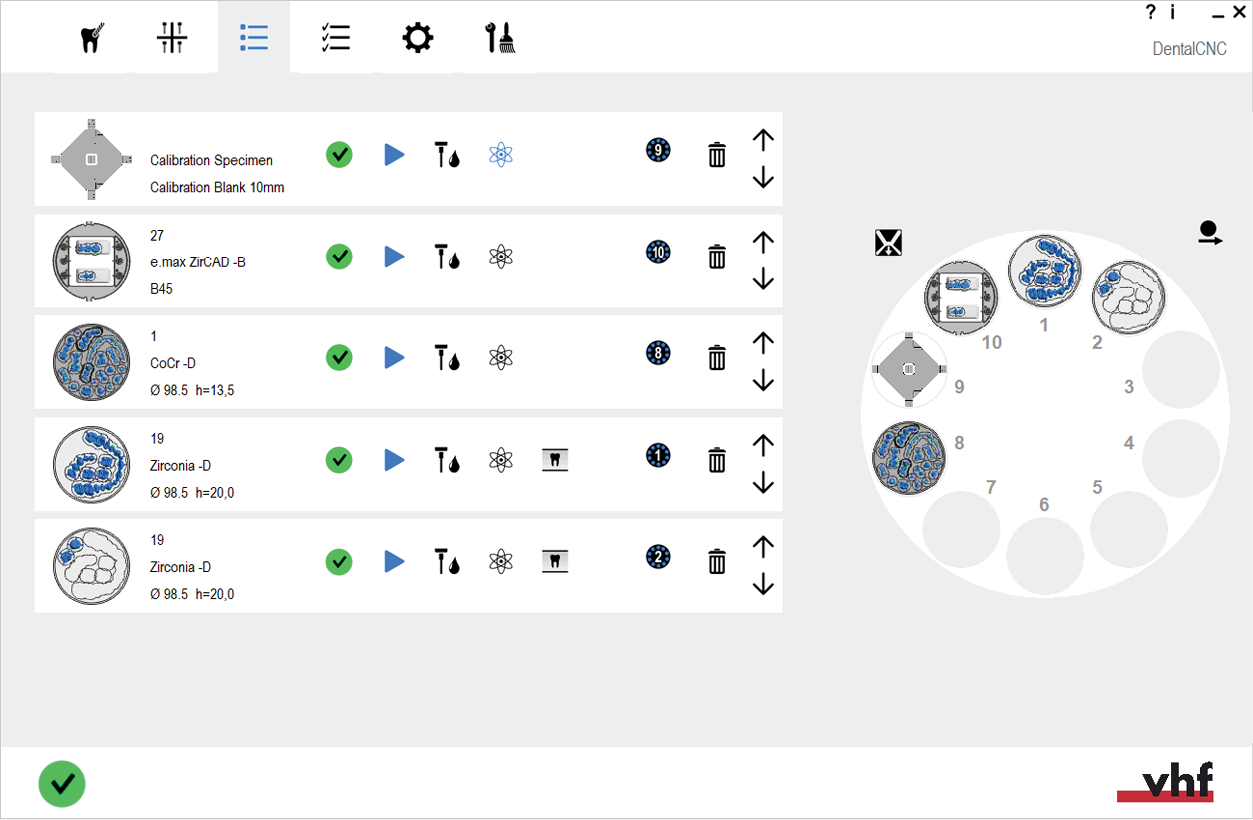Open tool and coolant icon for Zirconia slot 2
This screenshot has width=1253, height=820.
(x=447, y=561)
